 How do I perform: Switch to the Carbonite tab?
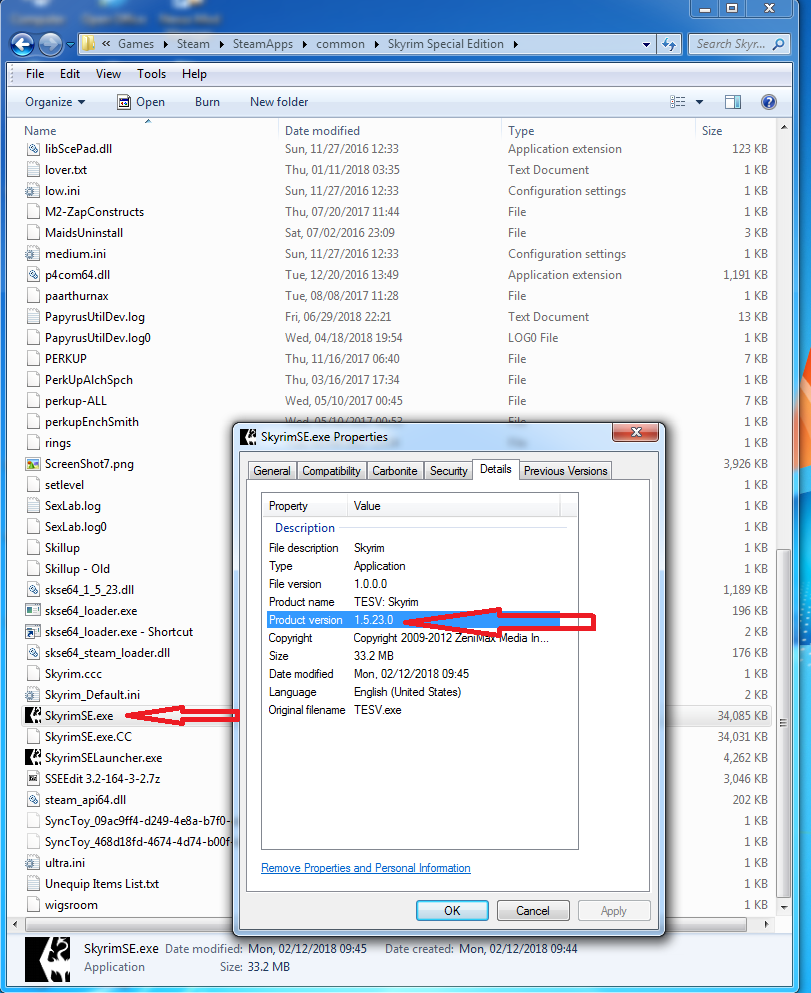394,471
